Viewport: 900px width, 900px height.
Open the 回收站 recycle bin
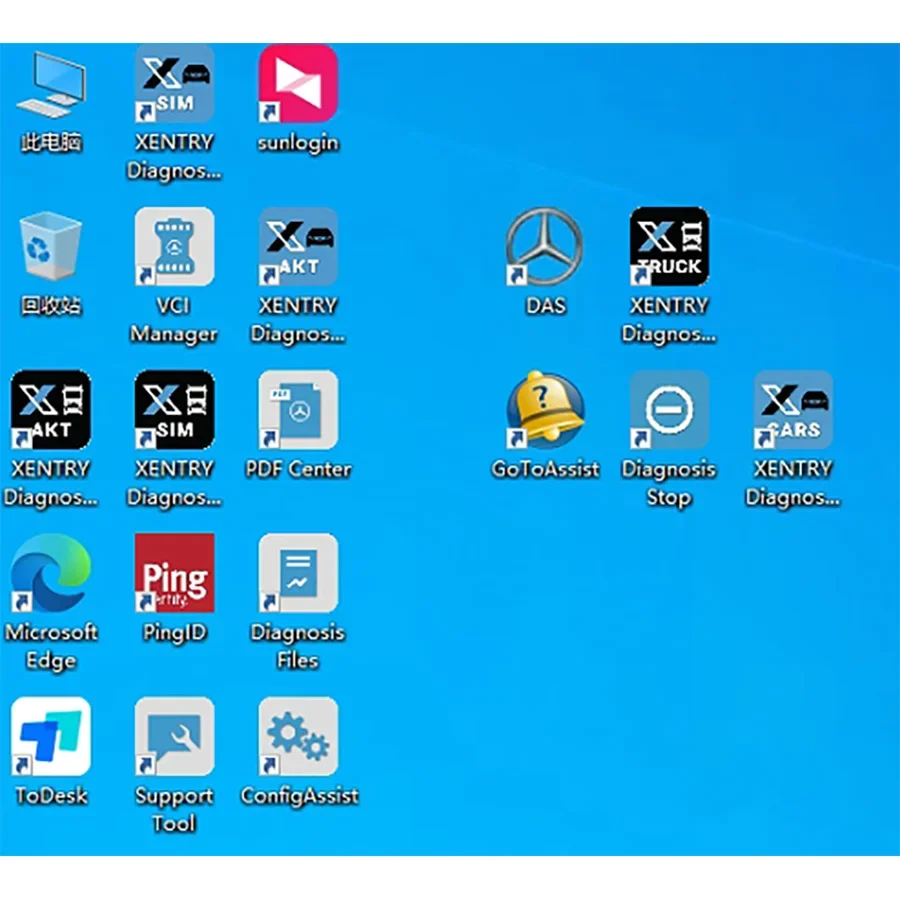51,247
